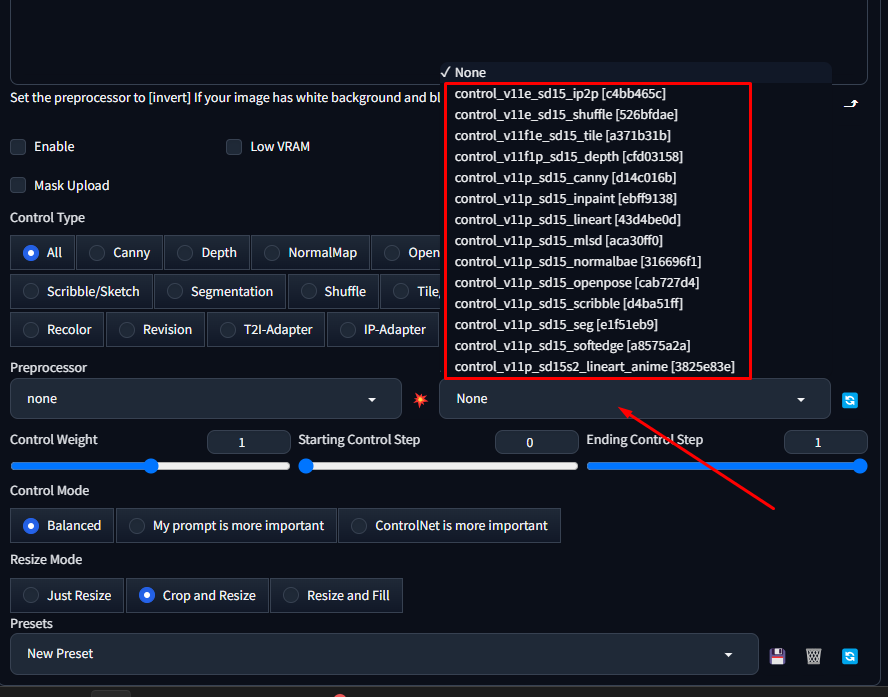Save the current preset via floppy icon
This screenshot has height=697, width=888.
(x=777, y=656)
